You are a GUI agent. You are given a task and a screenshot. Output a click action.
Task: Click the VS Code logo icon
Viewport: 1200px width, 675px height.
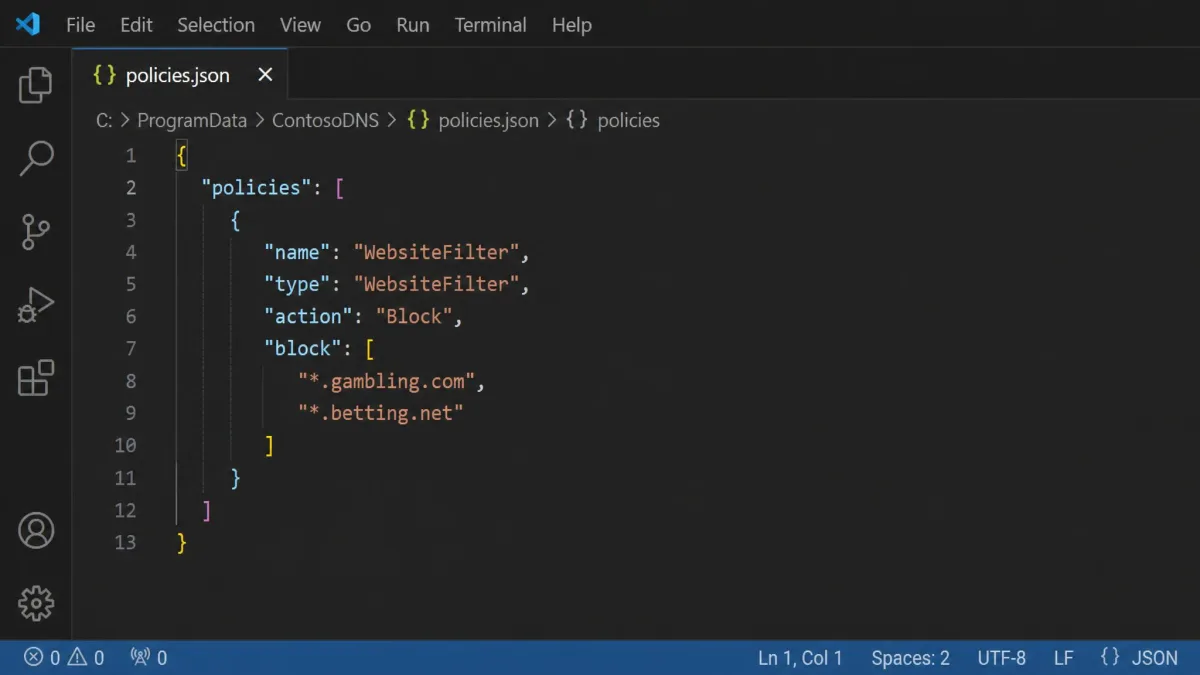click(x=28, y=24)
